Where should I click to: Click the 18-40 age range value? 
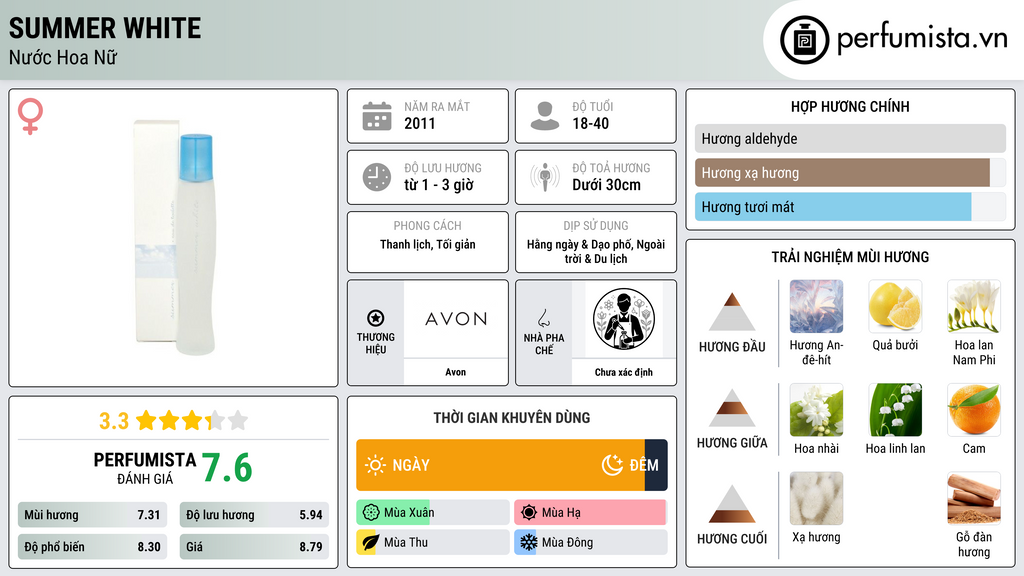[590, 123]
